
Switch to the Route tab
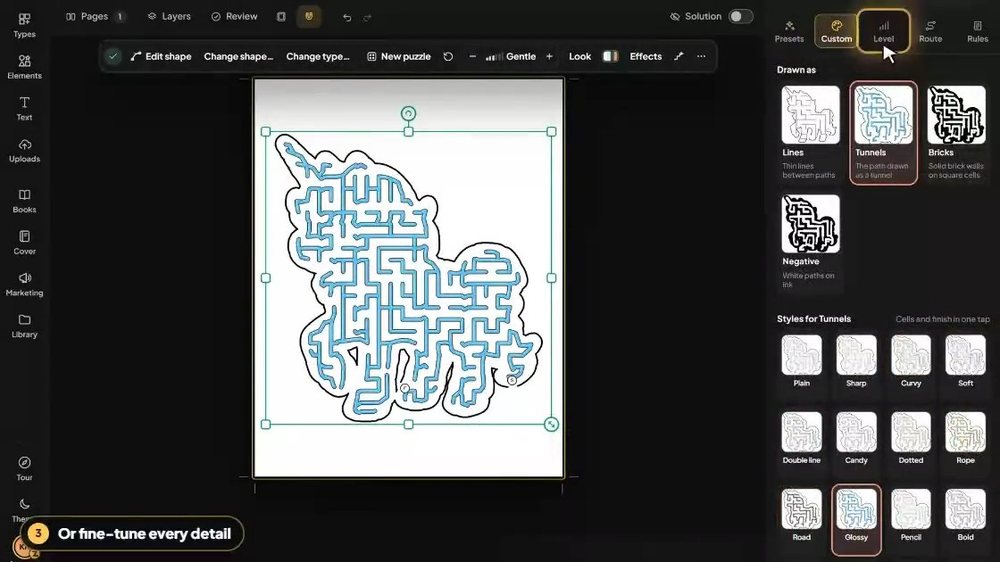click(x=930, y=31)
